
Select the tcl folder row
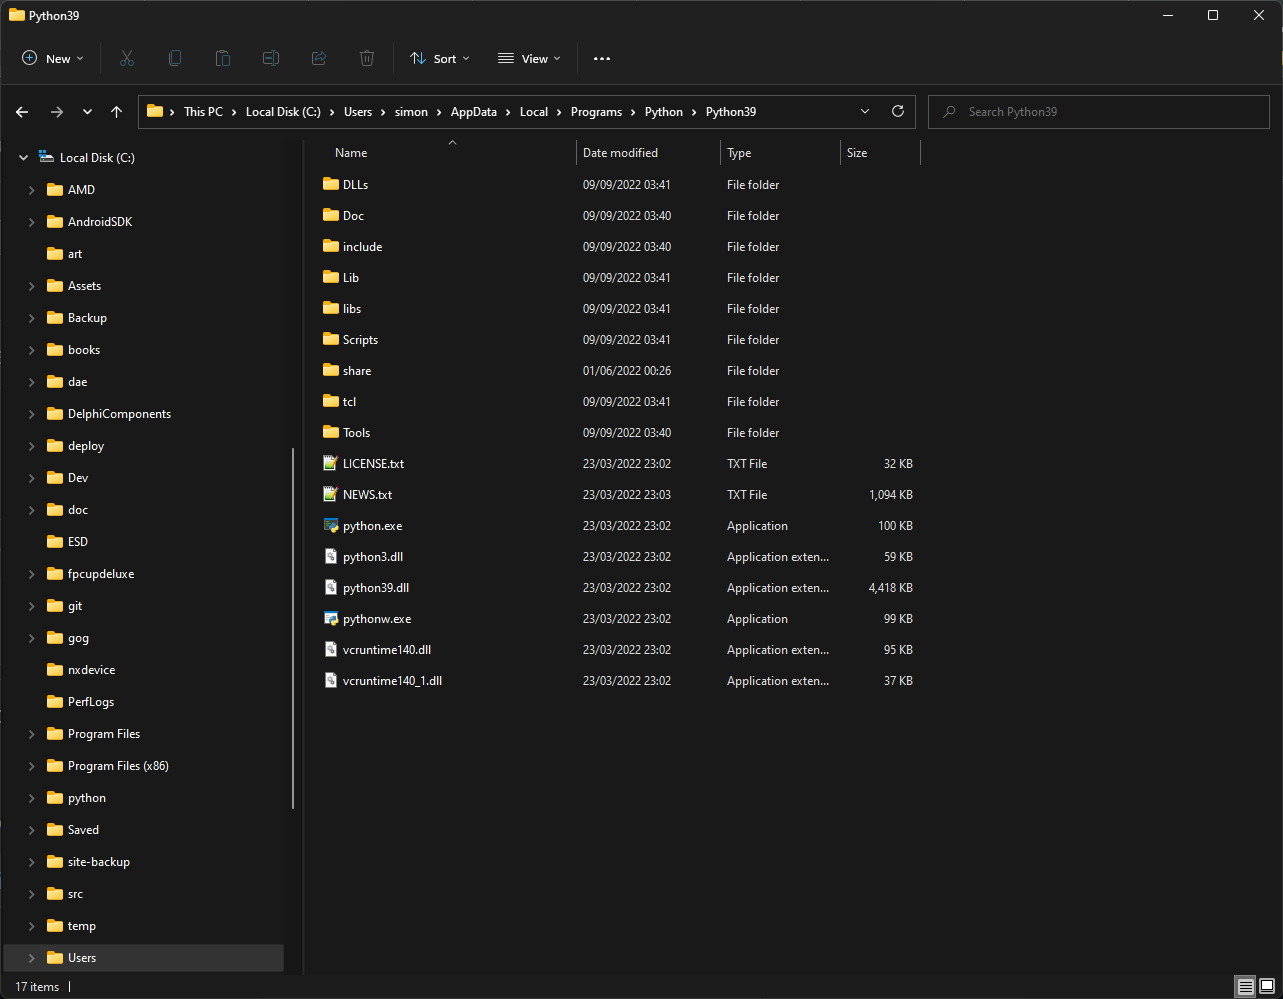(618, 402)
